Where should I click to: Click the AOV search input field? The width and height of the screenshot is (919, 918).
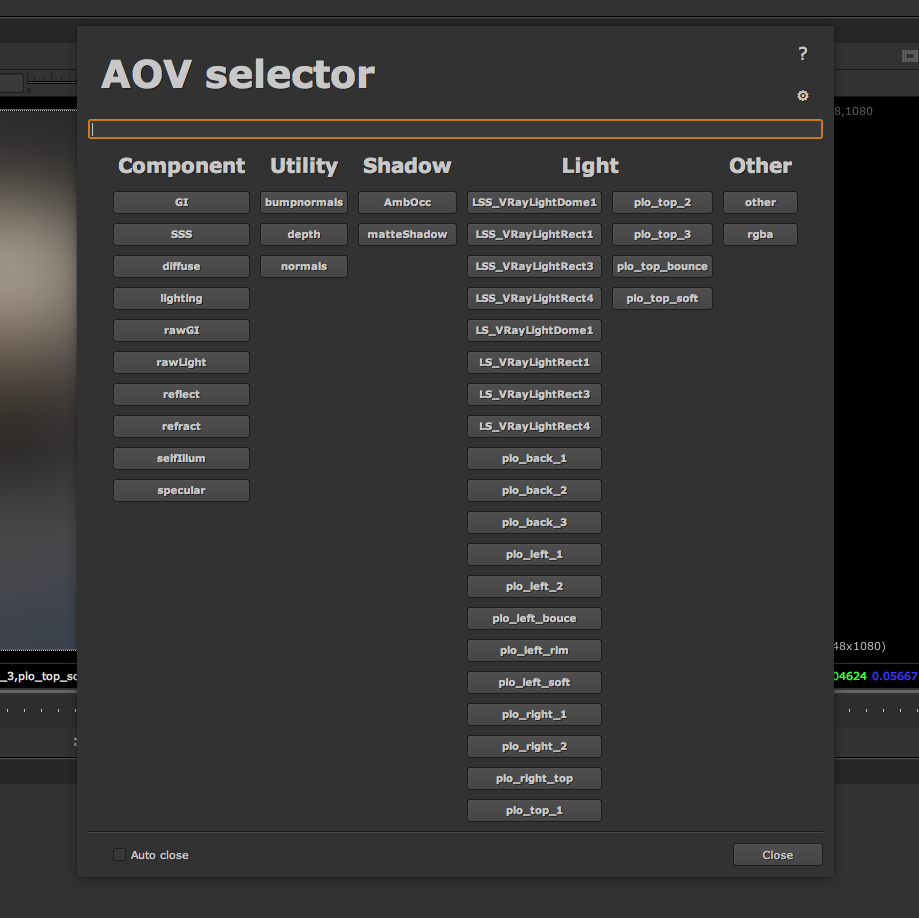coord(455,129)
